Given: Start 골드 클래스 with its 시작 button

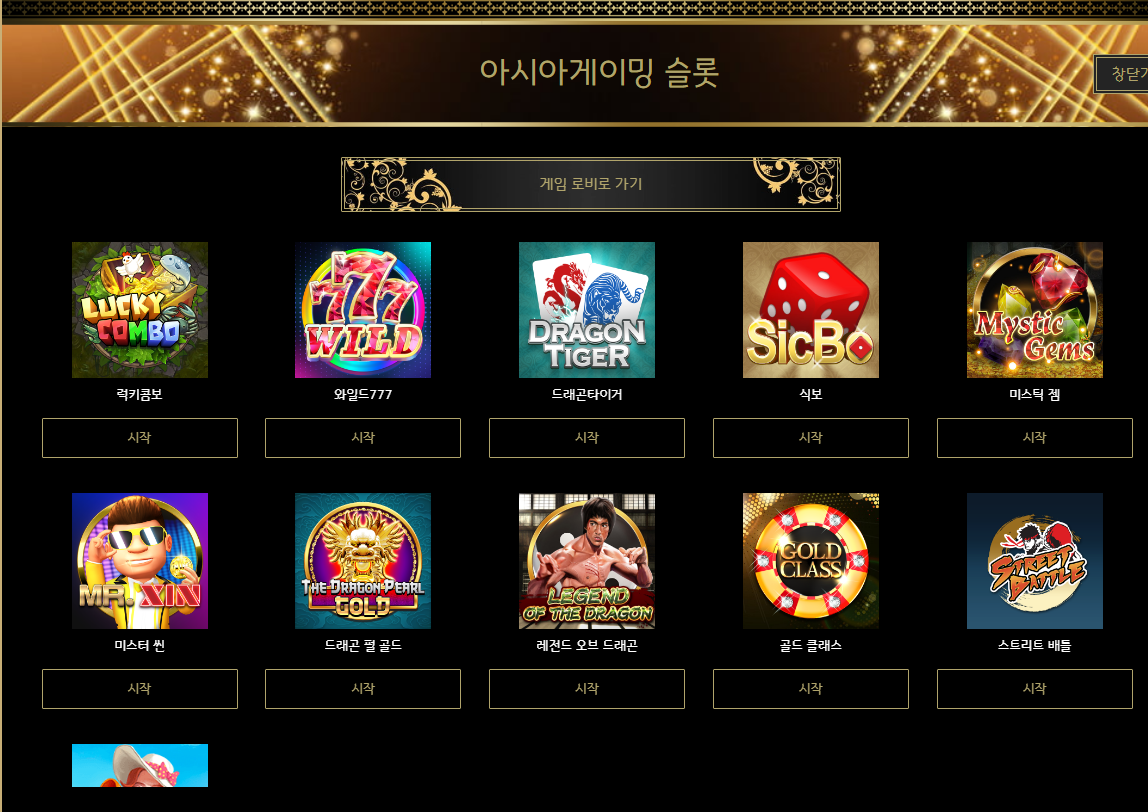Looking at the screenshot, I should (x=810, y=689).
